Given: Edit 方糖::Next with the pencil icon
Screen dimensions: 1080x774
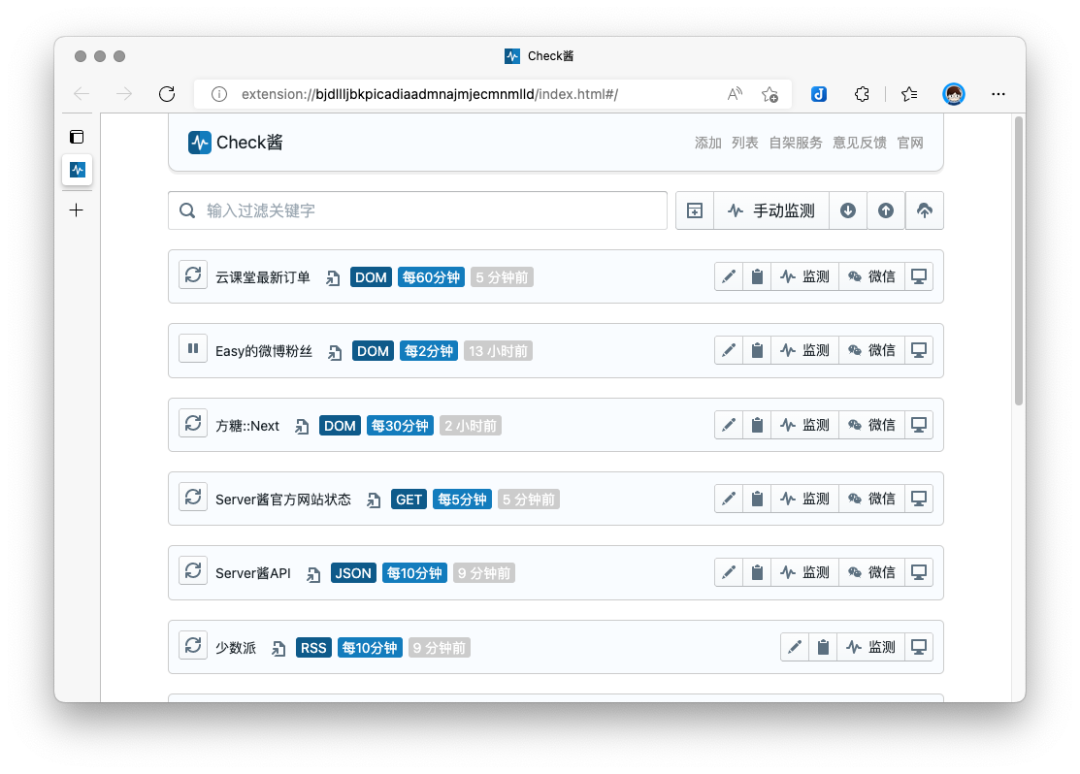Looking at the screenshot, I should pyautogui.click(x=729, y=425).
